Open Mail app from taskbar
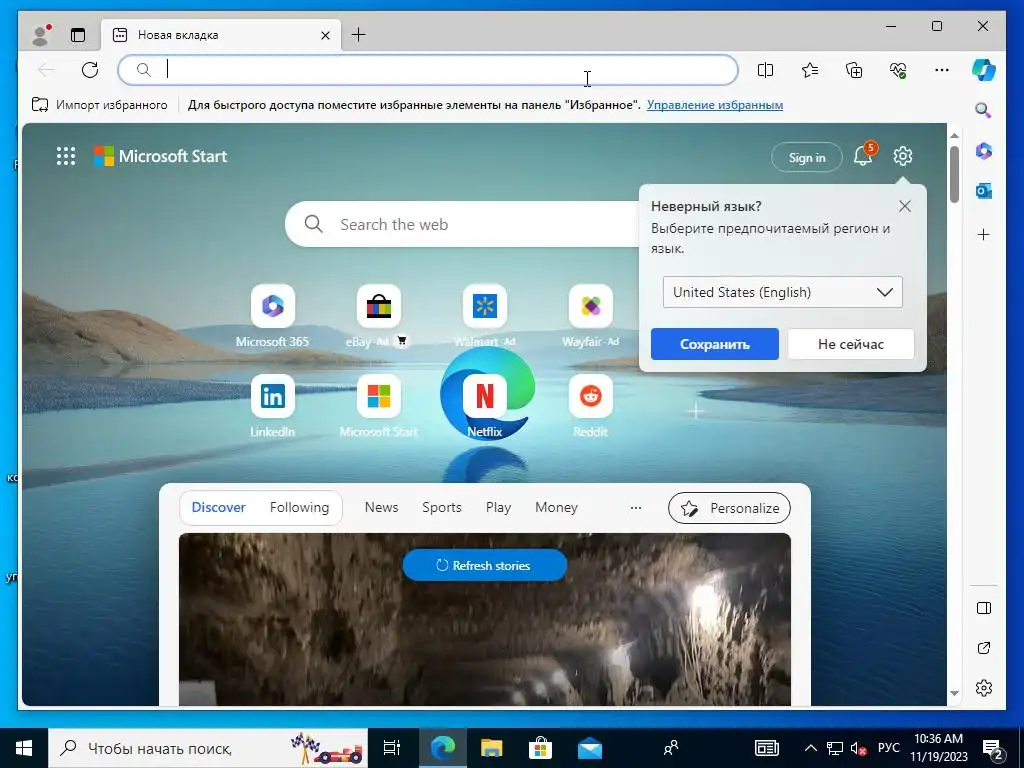1024x768 pixels. coord(590,748)
